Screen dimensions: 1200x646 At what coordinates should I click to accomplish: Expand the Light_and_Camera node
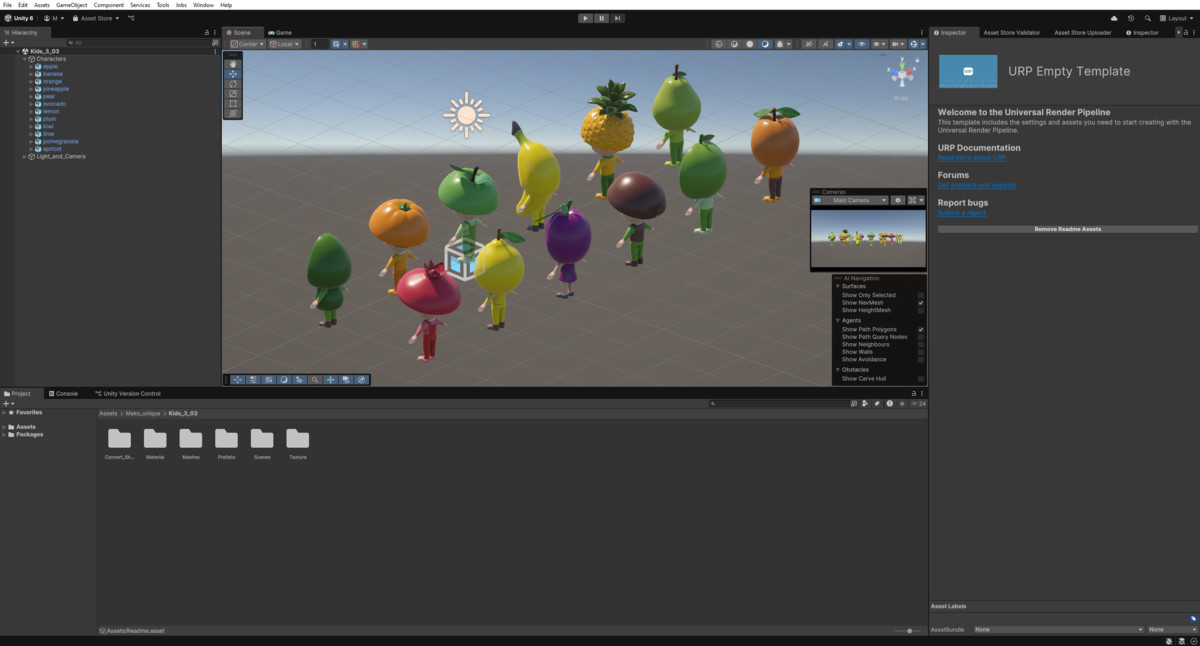point(25,156)
